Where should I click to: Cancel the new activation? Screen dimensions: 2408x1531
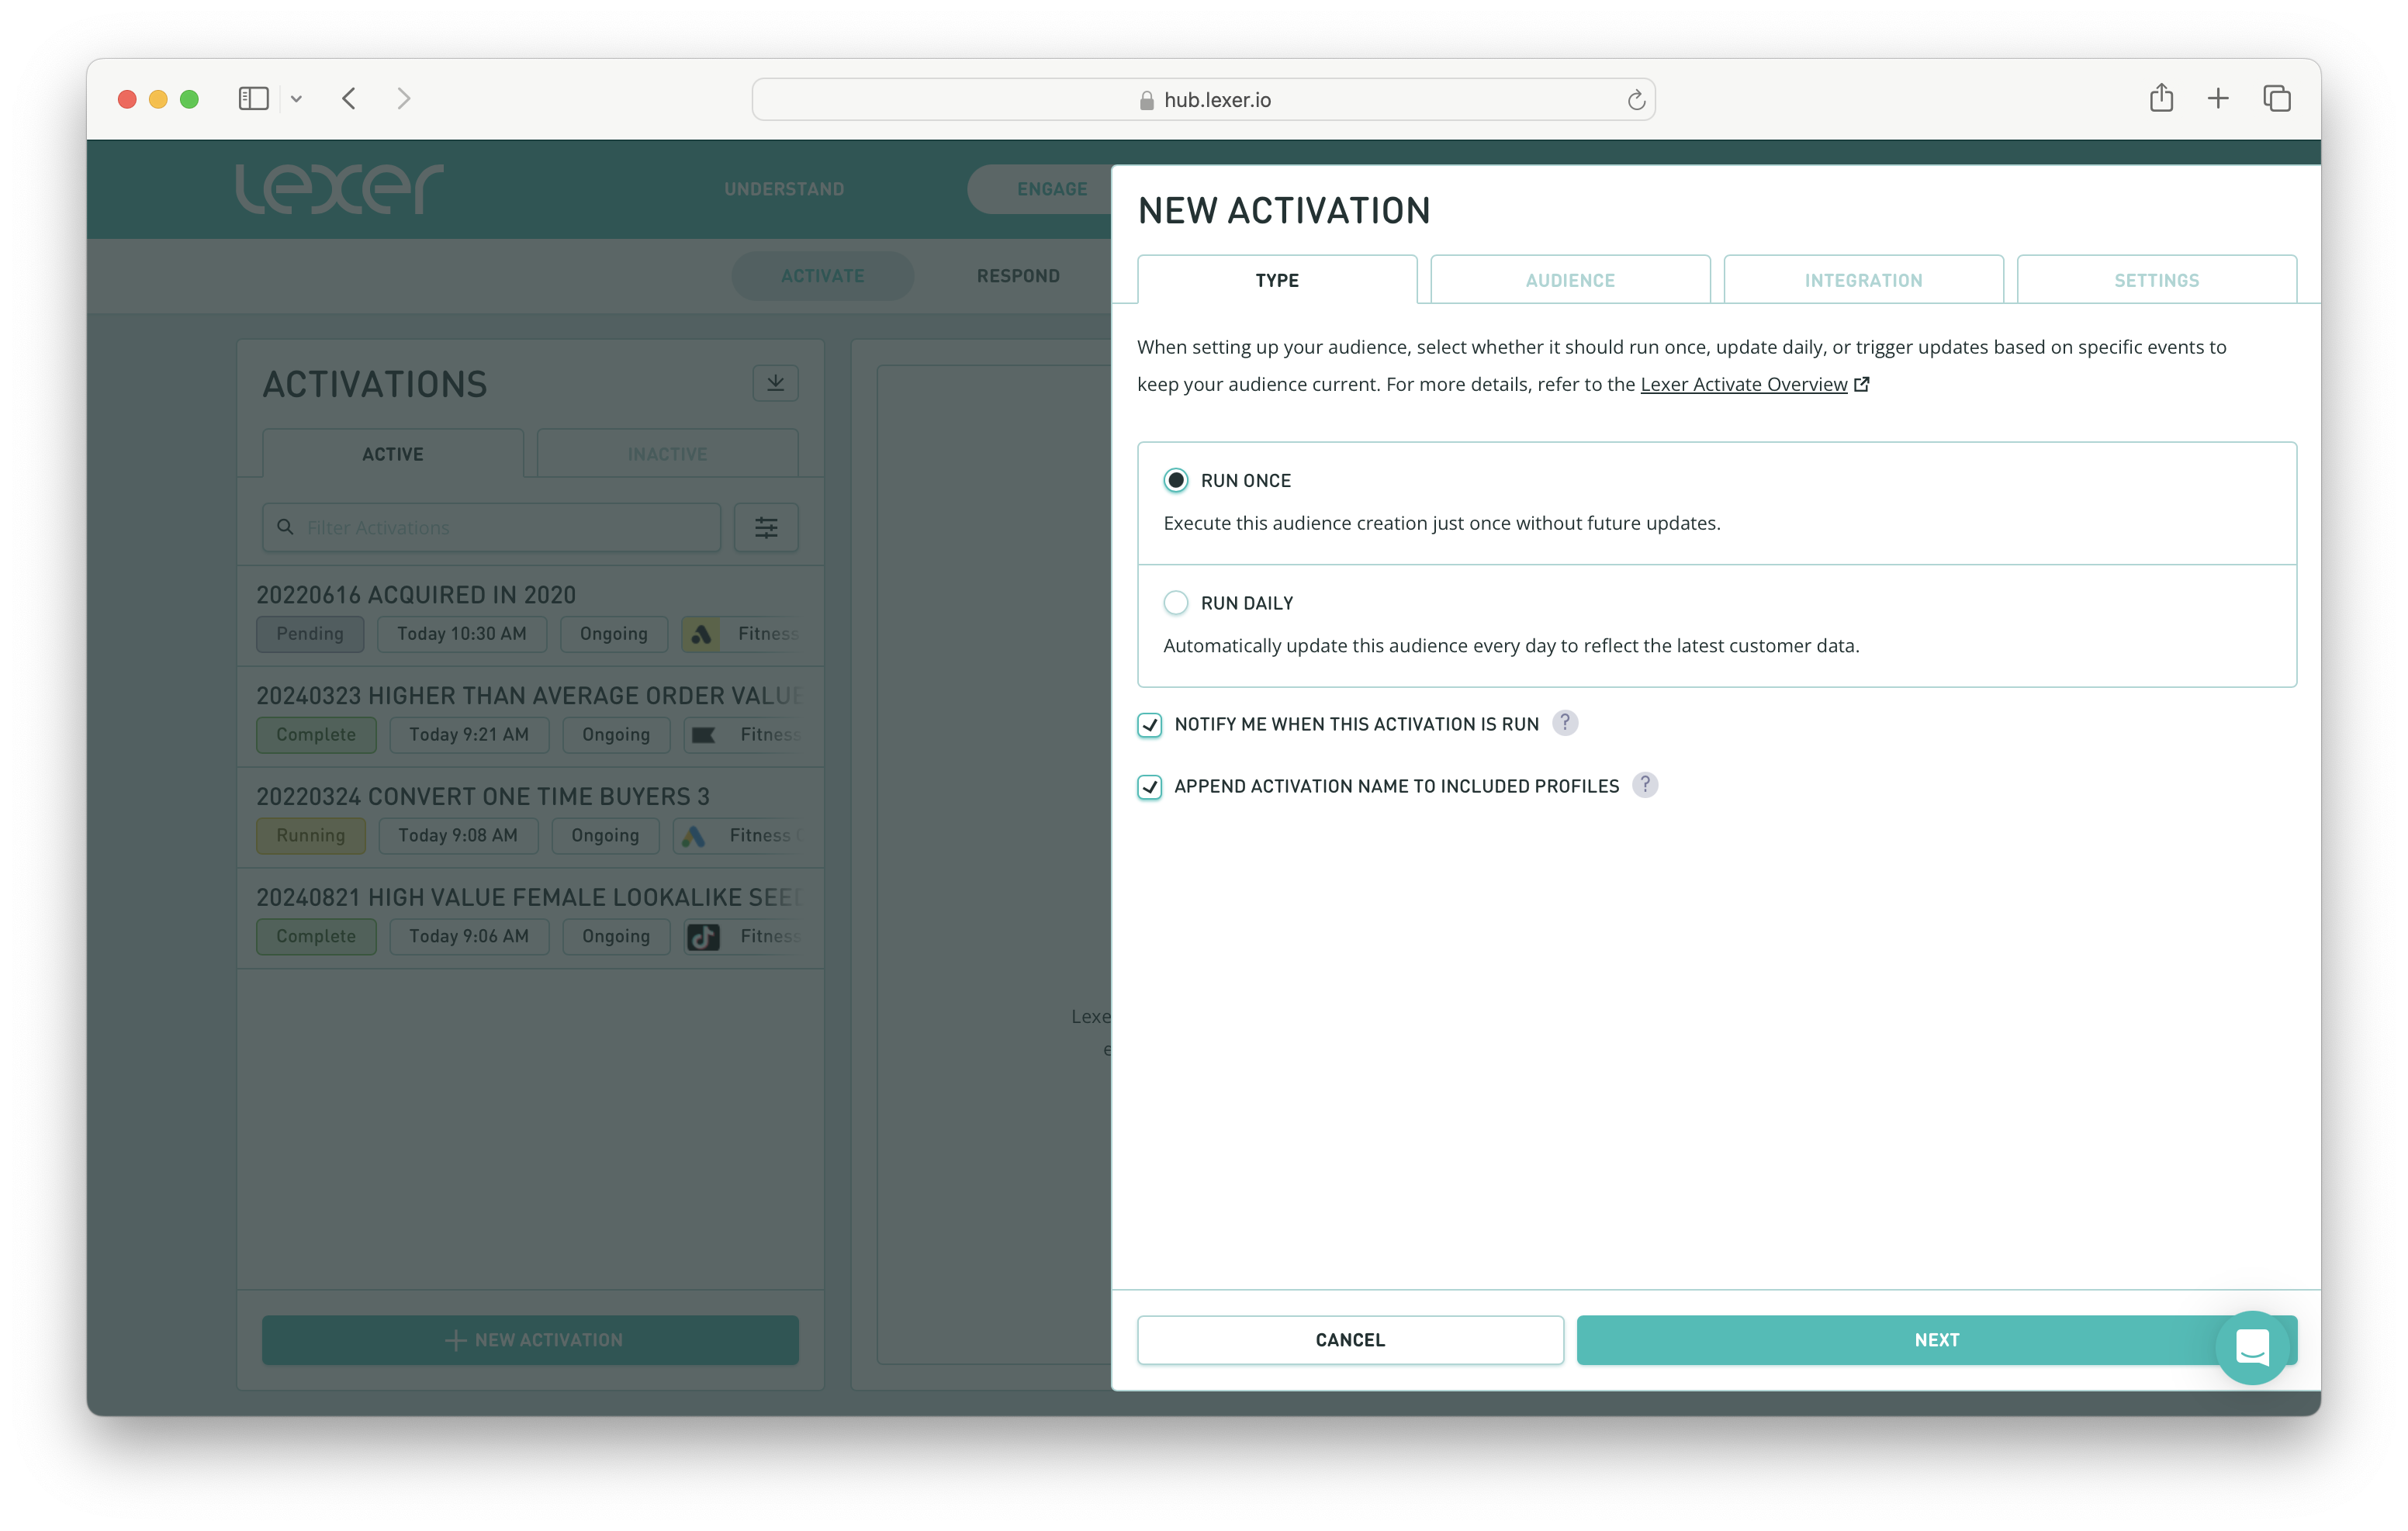click(x=1350, y=1339)
